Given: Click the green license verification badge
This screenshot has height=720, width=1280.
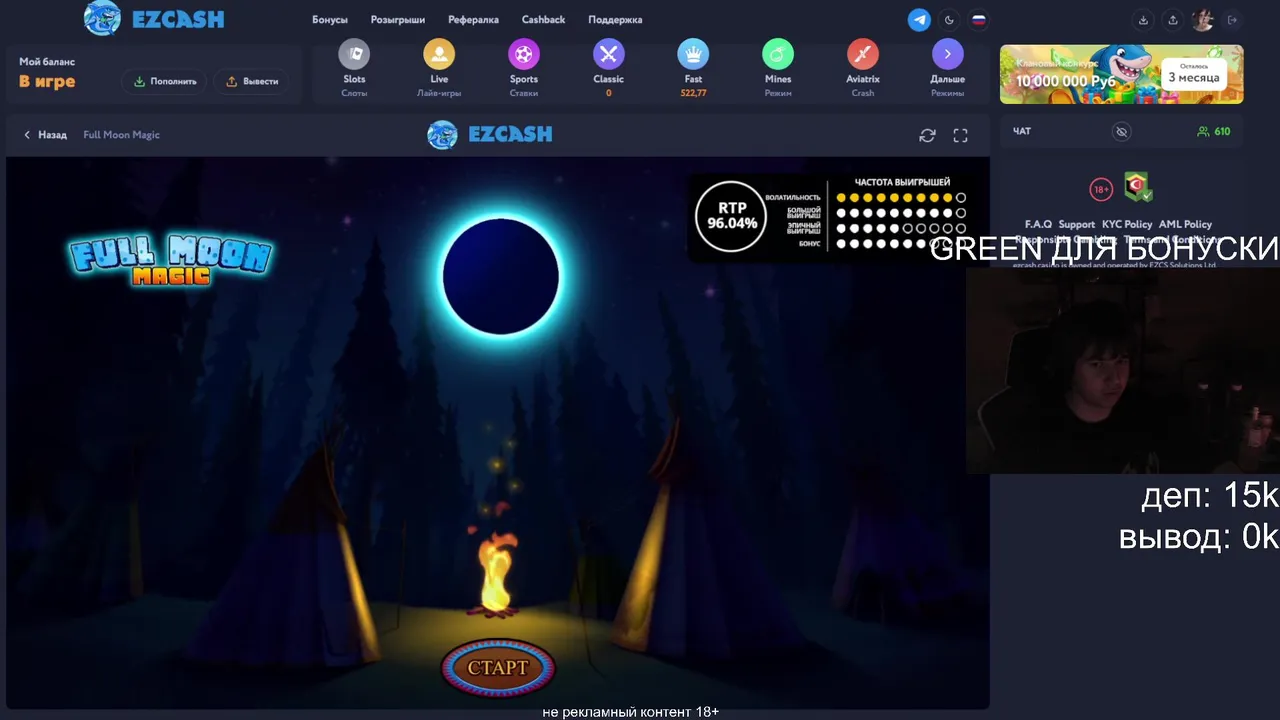Looking at the screenshot, I should tap(1137, 187).
